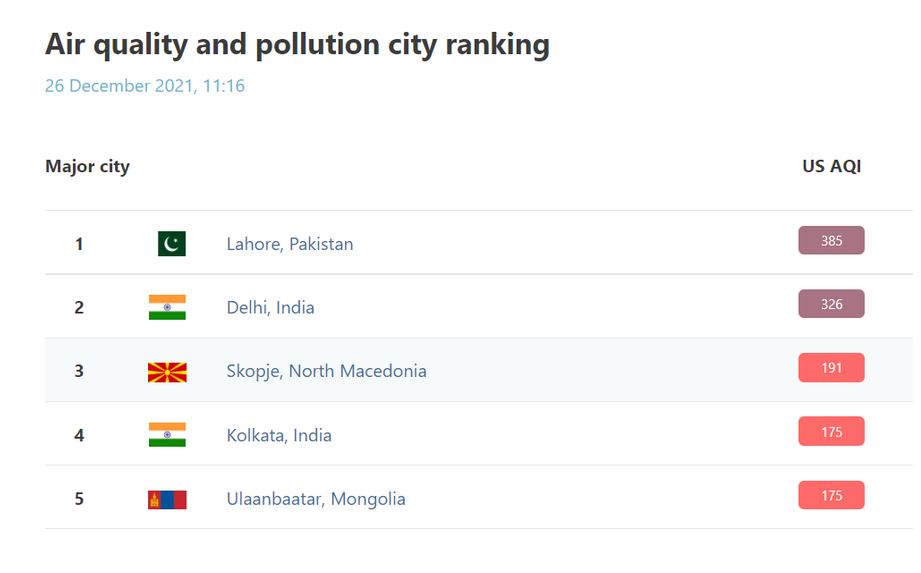The height and width of the screenshot is (573, 921).
Task: Select the Ulaanbaatar, Mongolia link
Action: 316,499
